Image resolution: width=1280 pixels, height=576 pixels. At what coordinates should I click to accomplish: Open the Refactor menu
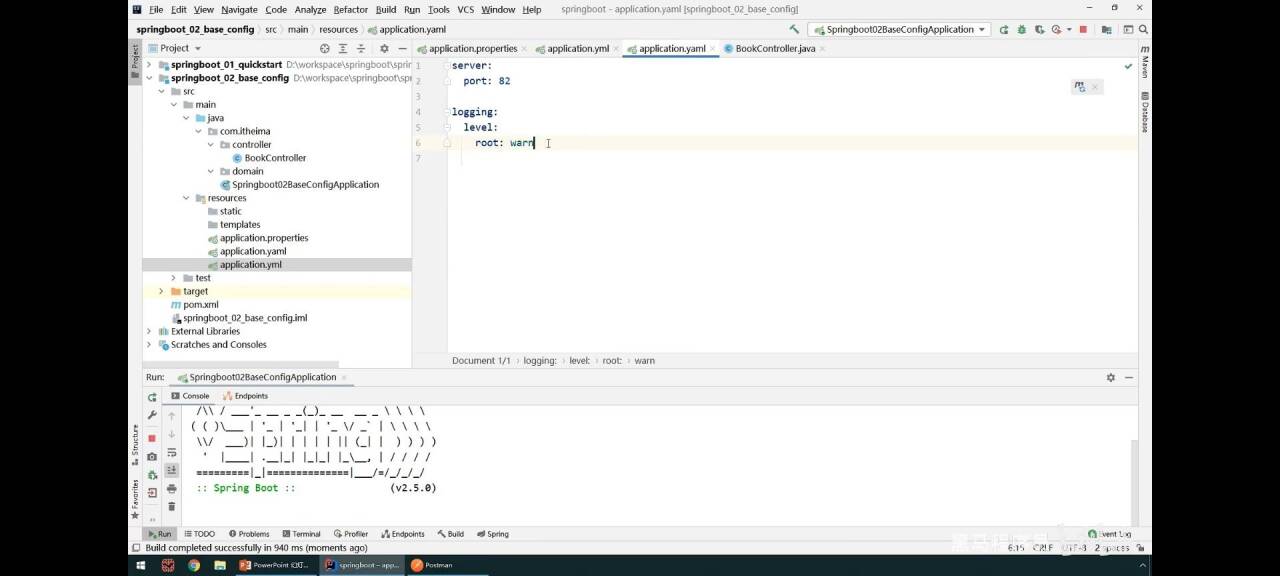pos(350,9)
